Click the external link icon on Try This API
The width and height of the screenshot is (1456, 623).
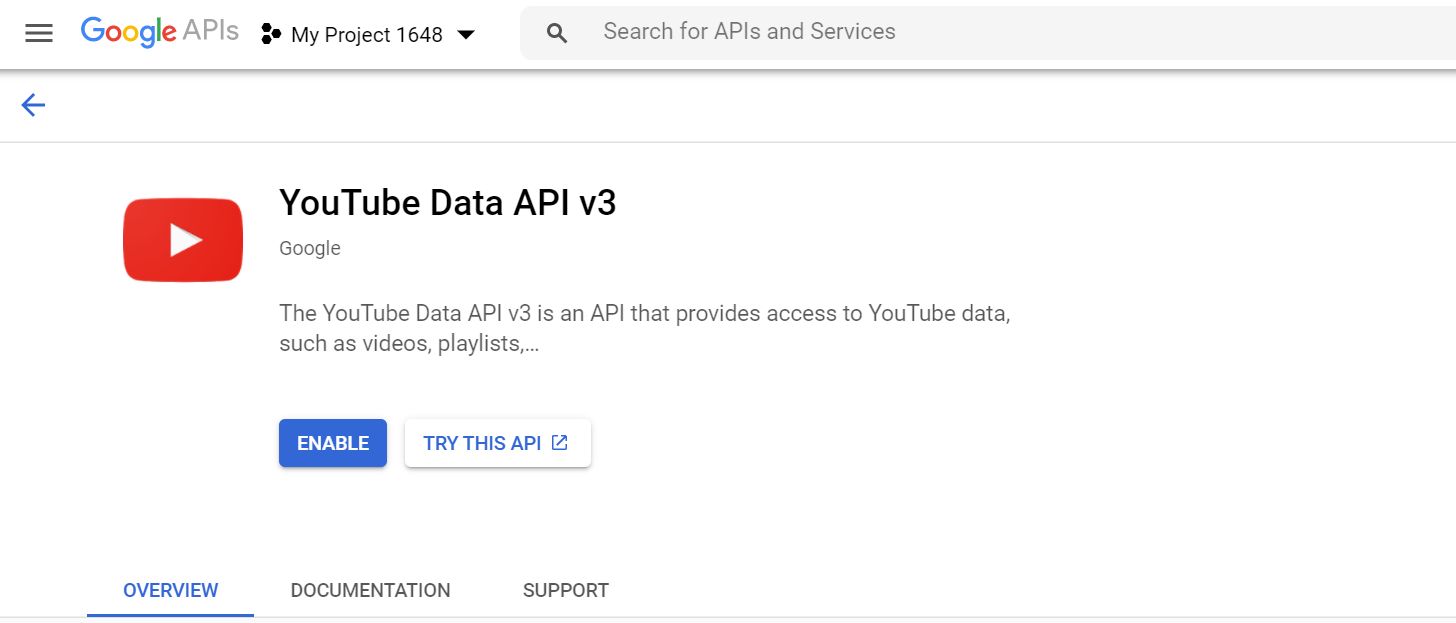click(x=560, y=442)
